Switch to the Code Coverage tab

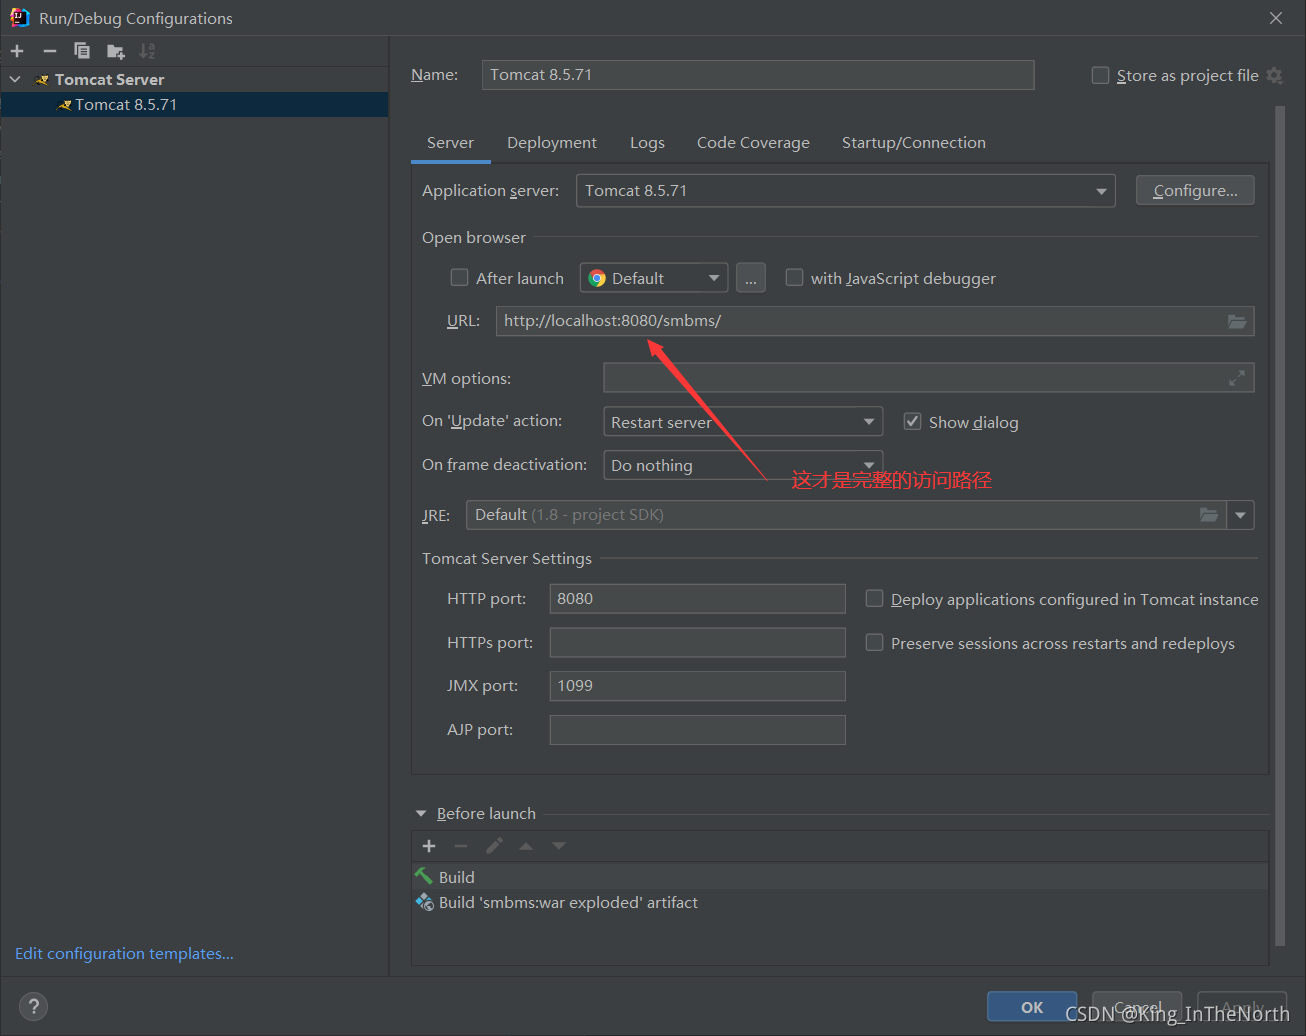pos(753,142)
